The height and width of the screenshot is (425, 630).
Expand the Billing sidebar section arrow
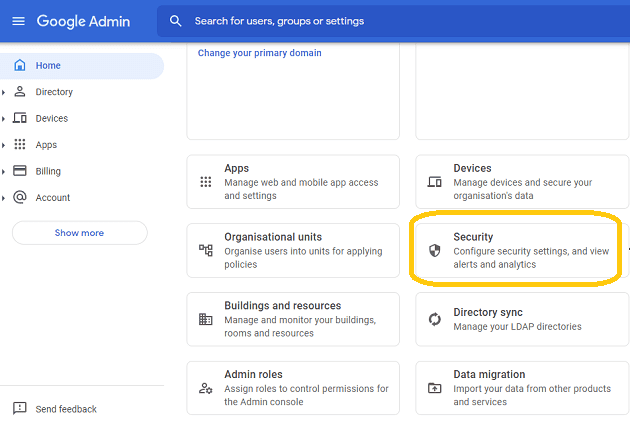[3, 172]
